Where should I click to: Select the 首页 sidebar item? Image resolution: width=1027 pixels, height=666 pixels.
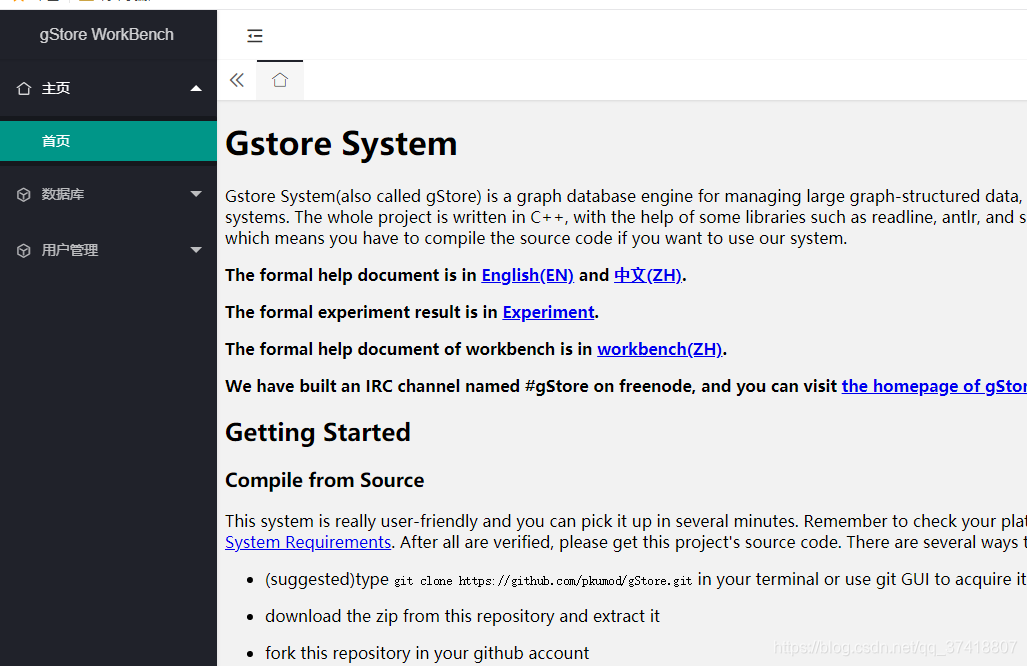coord(108,141)
